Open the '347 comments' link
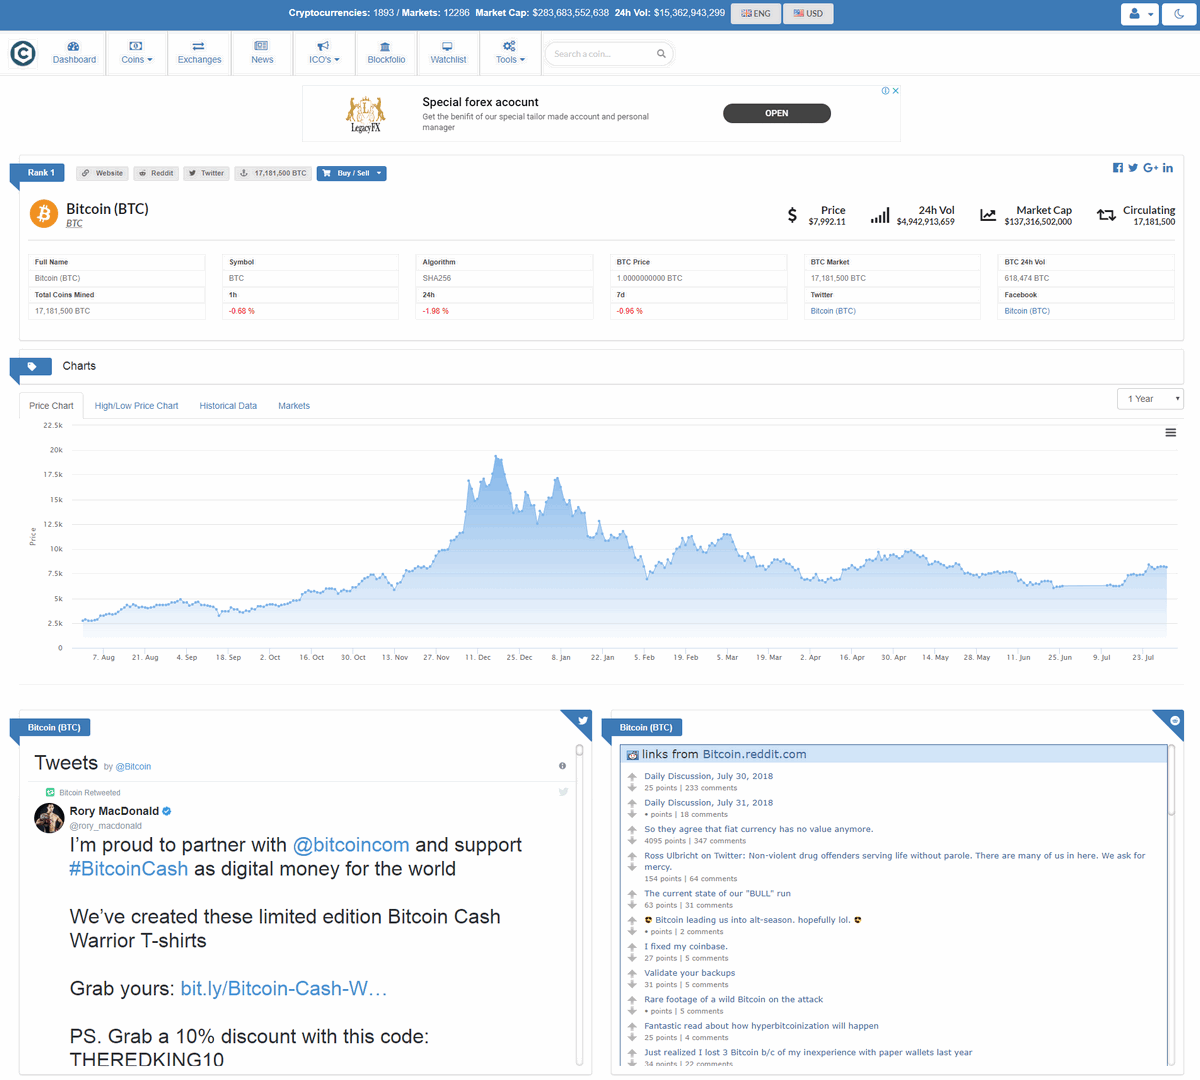Screen dimensions: 1200x1080 coord(720,841)
